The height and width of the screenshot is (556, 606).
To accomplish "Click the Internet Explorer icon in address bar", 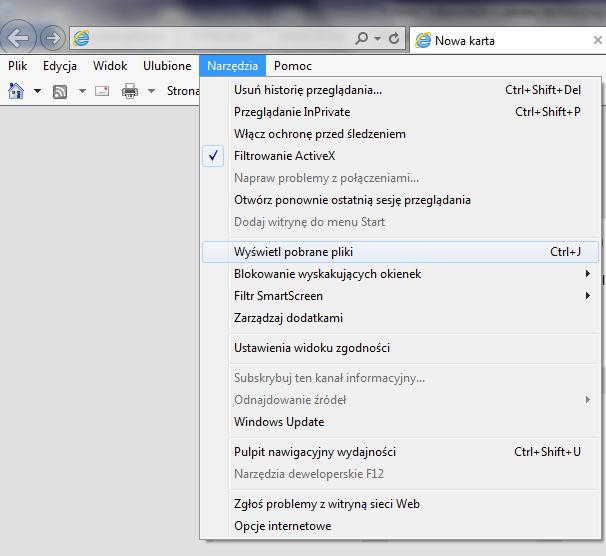I will 81,38.
